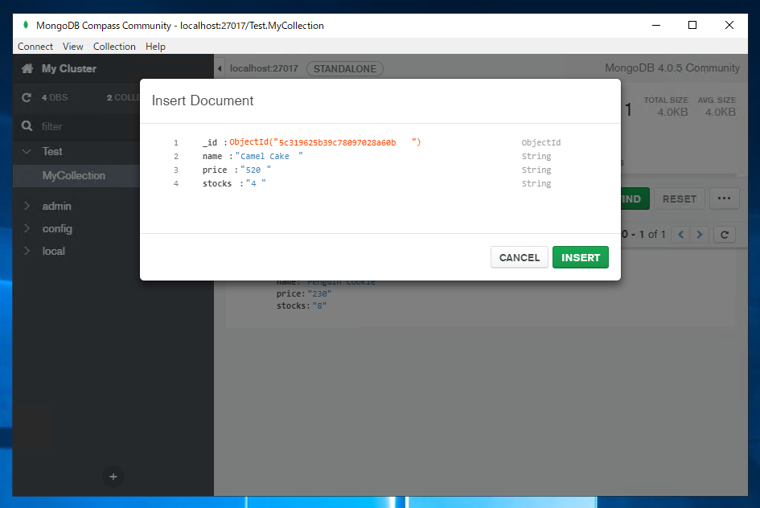Change the ObjectId type for _id
The image size is (760, 508).
(x=541, y=143)
